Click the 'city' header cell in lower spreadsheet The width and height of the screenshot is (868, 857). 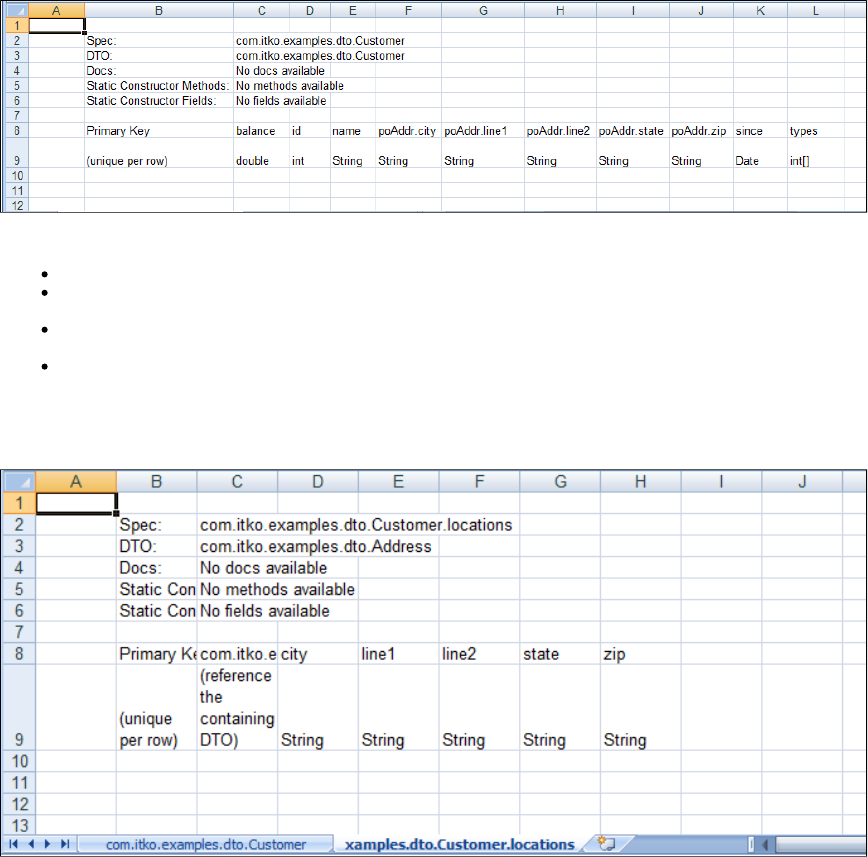tap(318, 654)
